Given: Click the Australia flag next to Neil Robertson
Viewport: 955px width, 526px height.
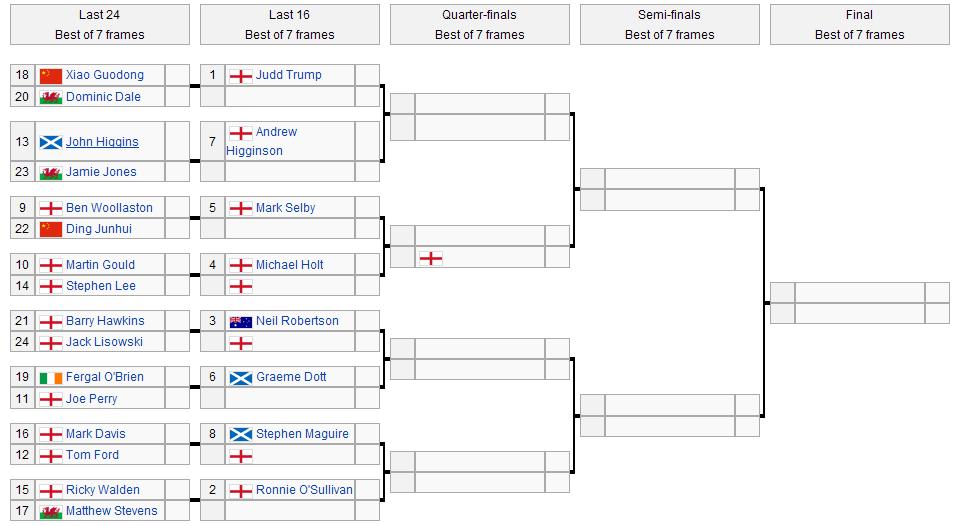Looking at the screenshot, I should pos(240,321).
